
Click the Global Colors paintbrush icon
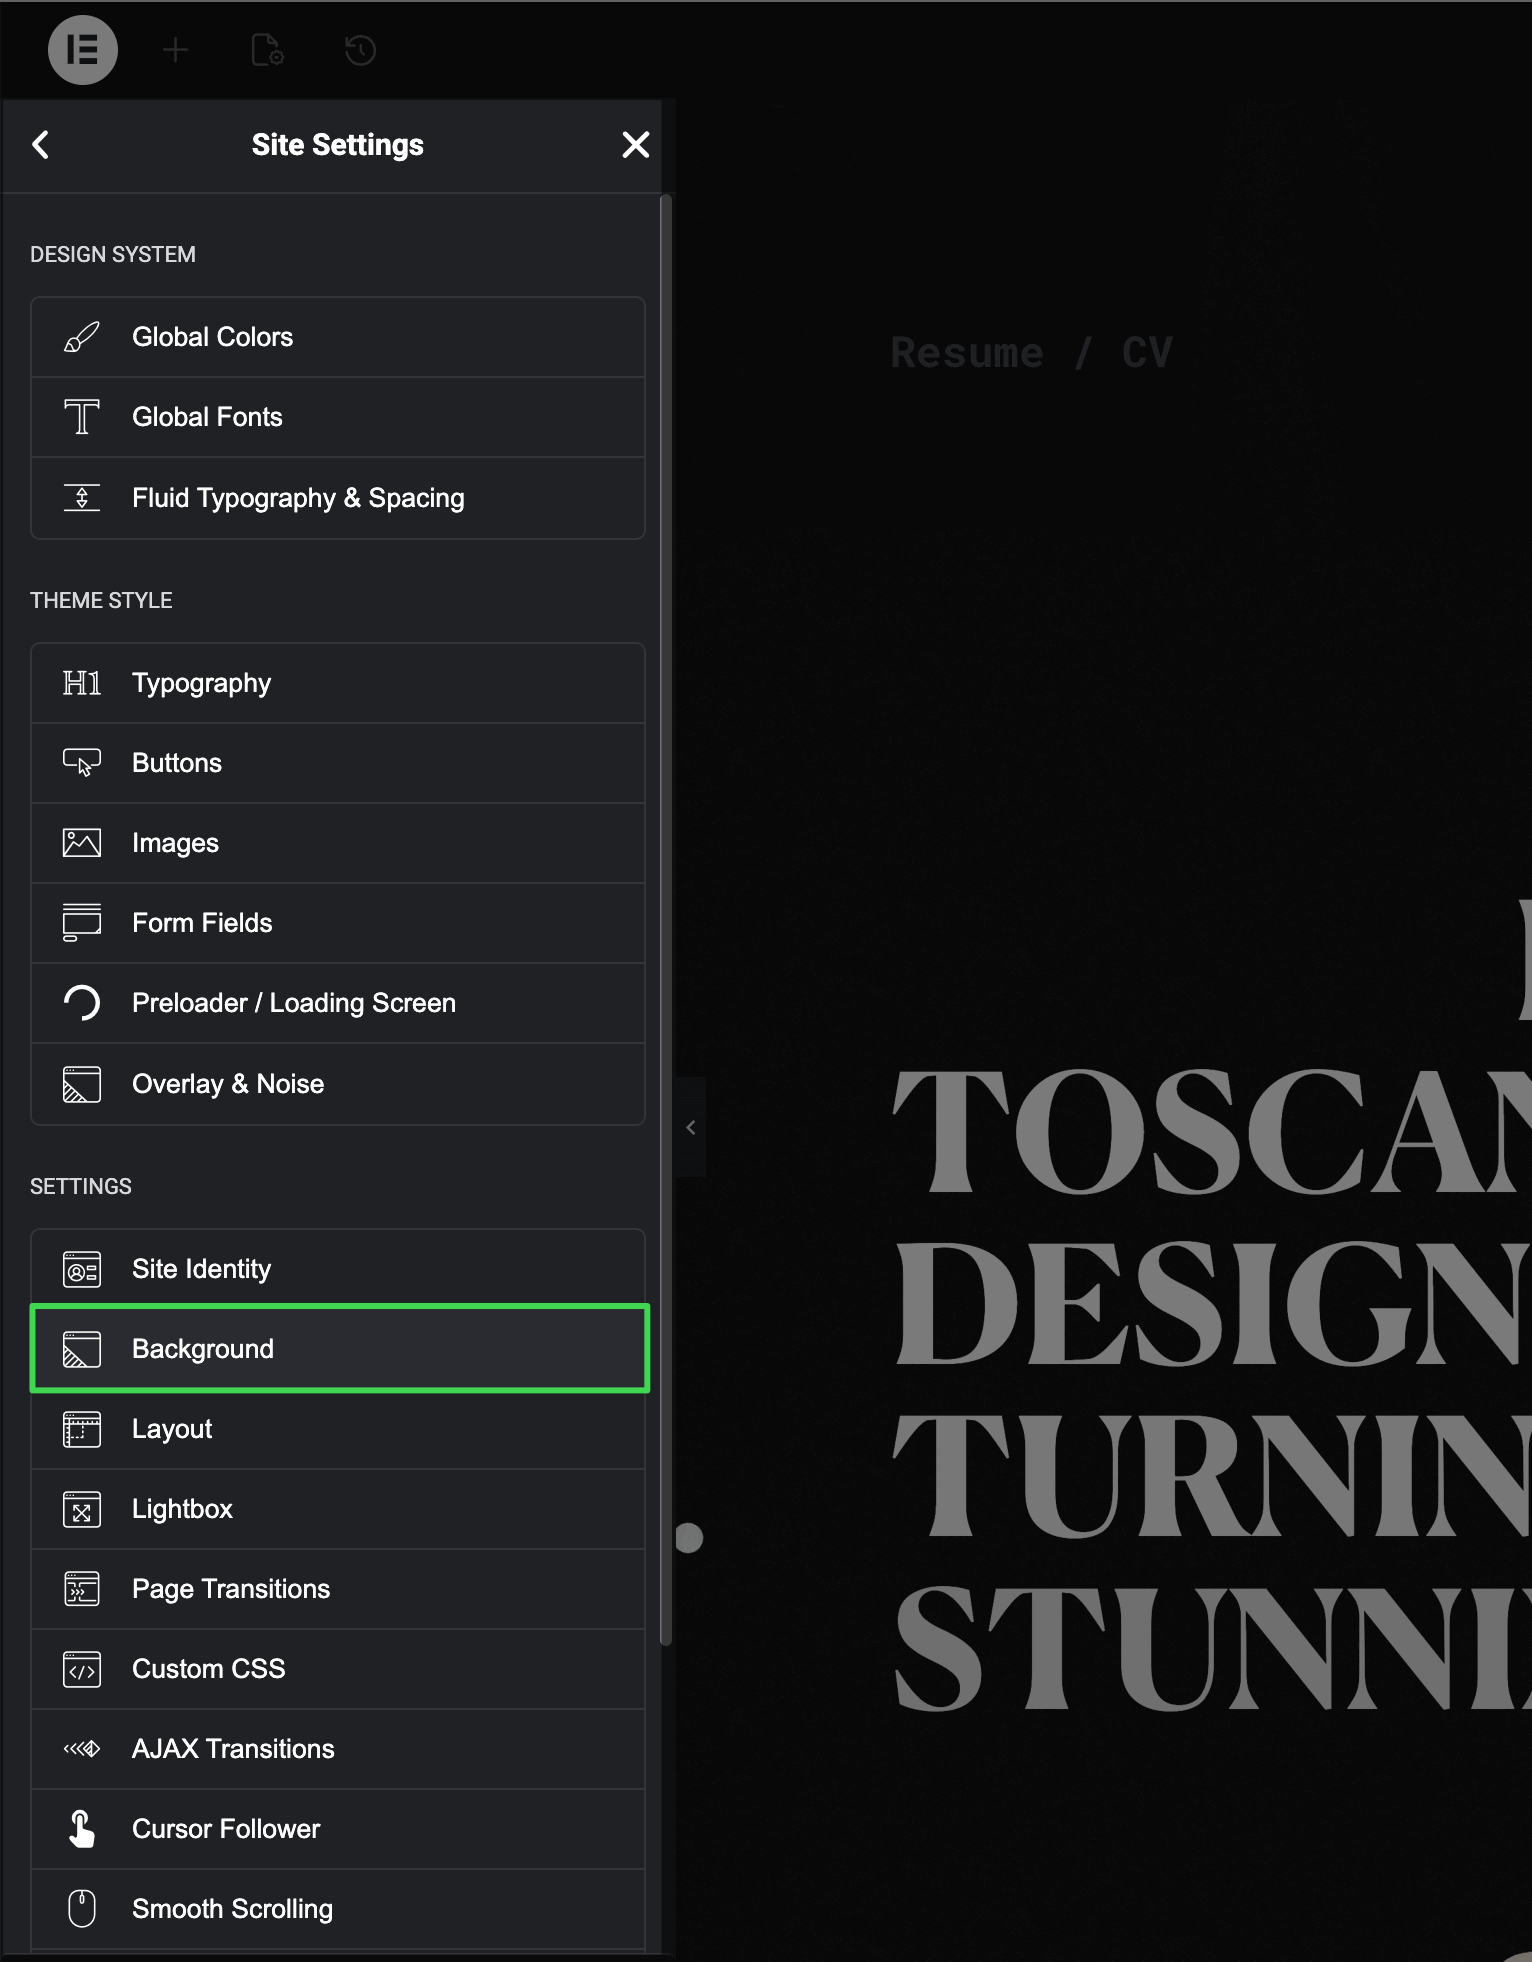82,337
